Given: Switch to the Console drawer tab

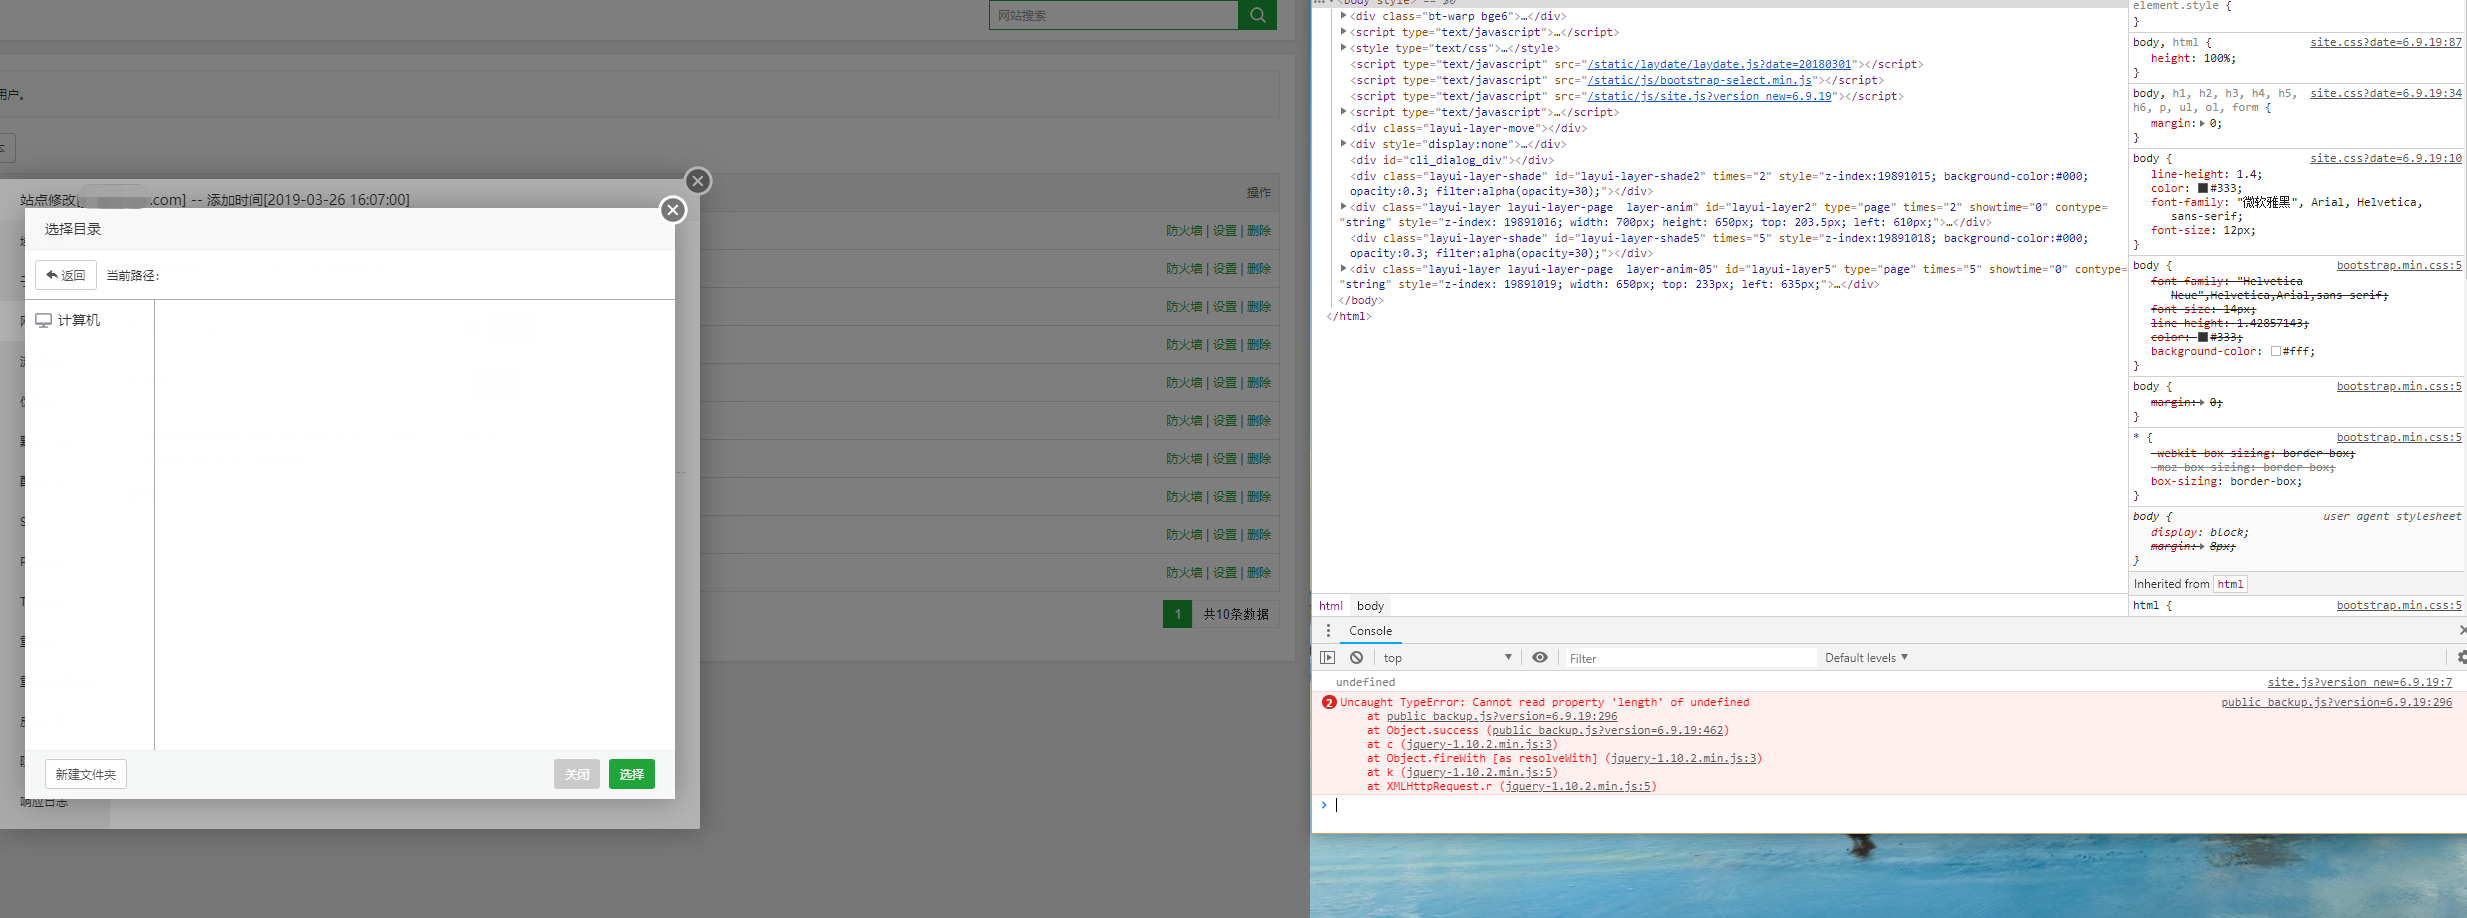Looking at the screenshot, I should (1370, 630).
